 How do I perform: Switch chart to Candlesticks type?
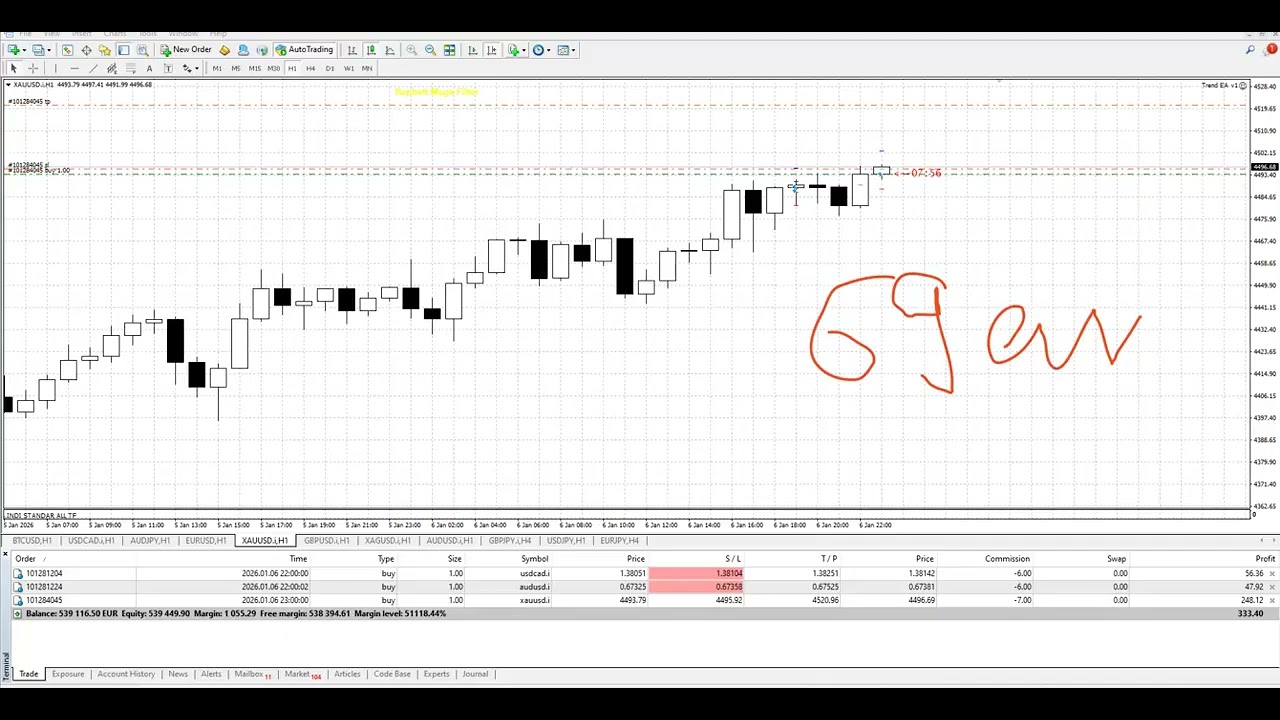(x=371, y=50)
